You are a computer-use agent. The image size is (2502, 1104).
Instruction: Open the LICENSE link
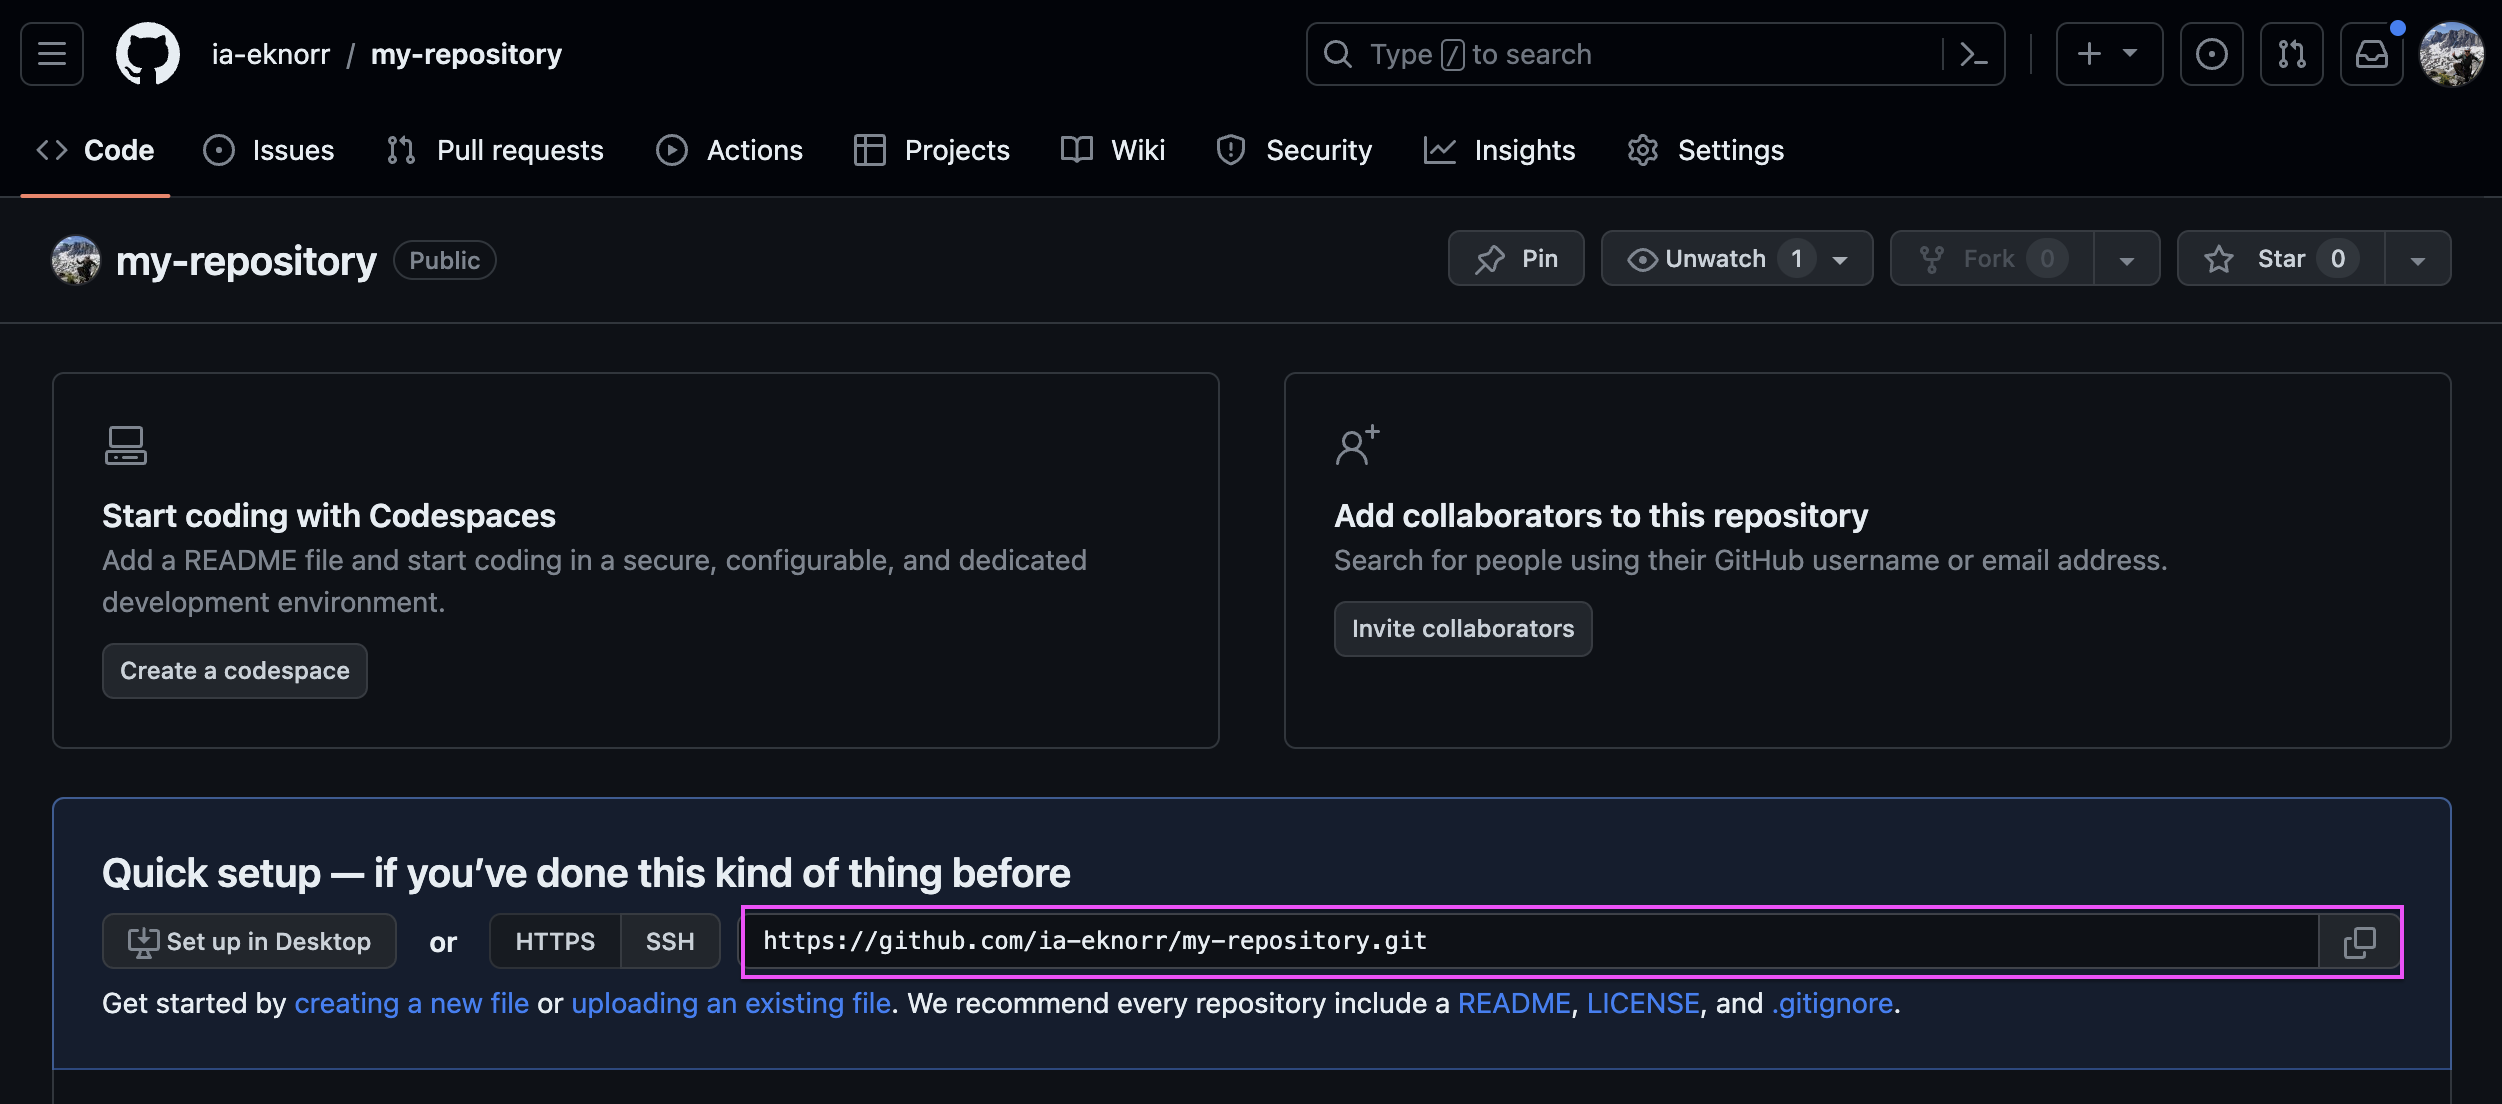coord(1643,1003)
